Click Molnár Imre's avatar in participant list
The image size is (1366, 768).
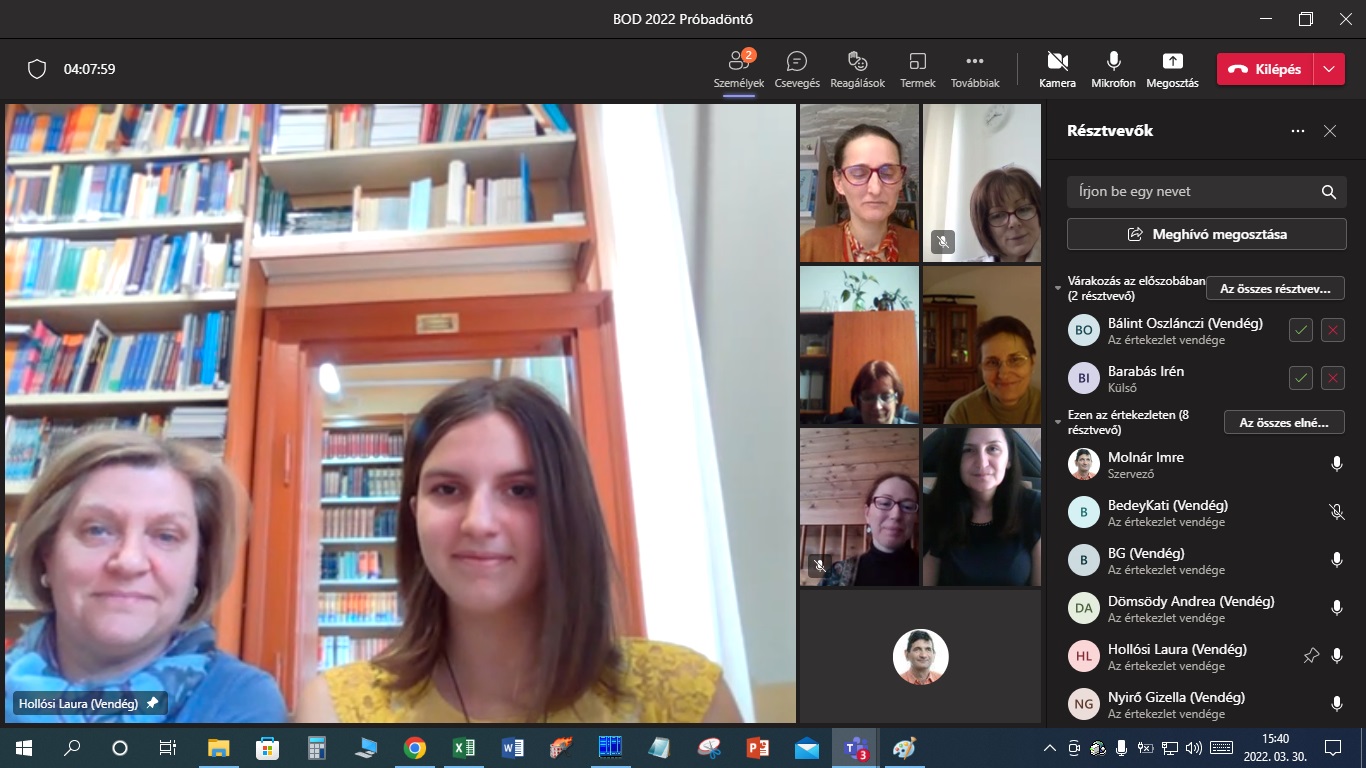[1084, 464]
